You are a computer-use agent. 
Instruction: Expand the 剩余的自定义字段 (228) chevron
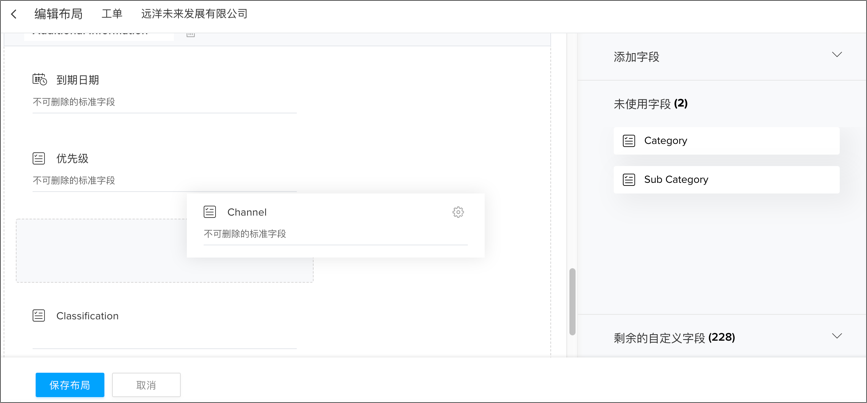coord(837,337)
